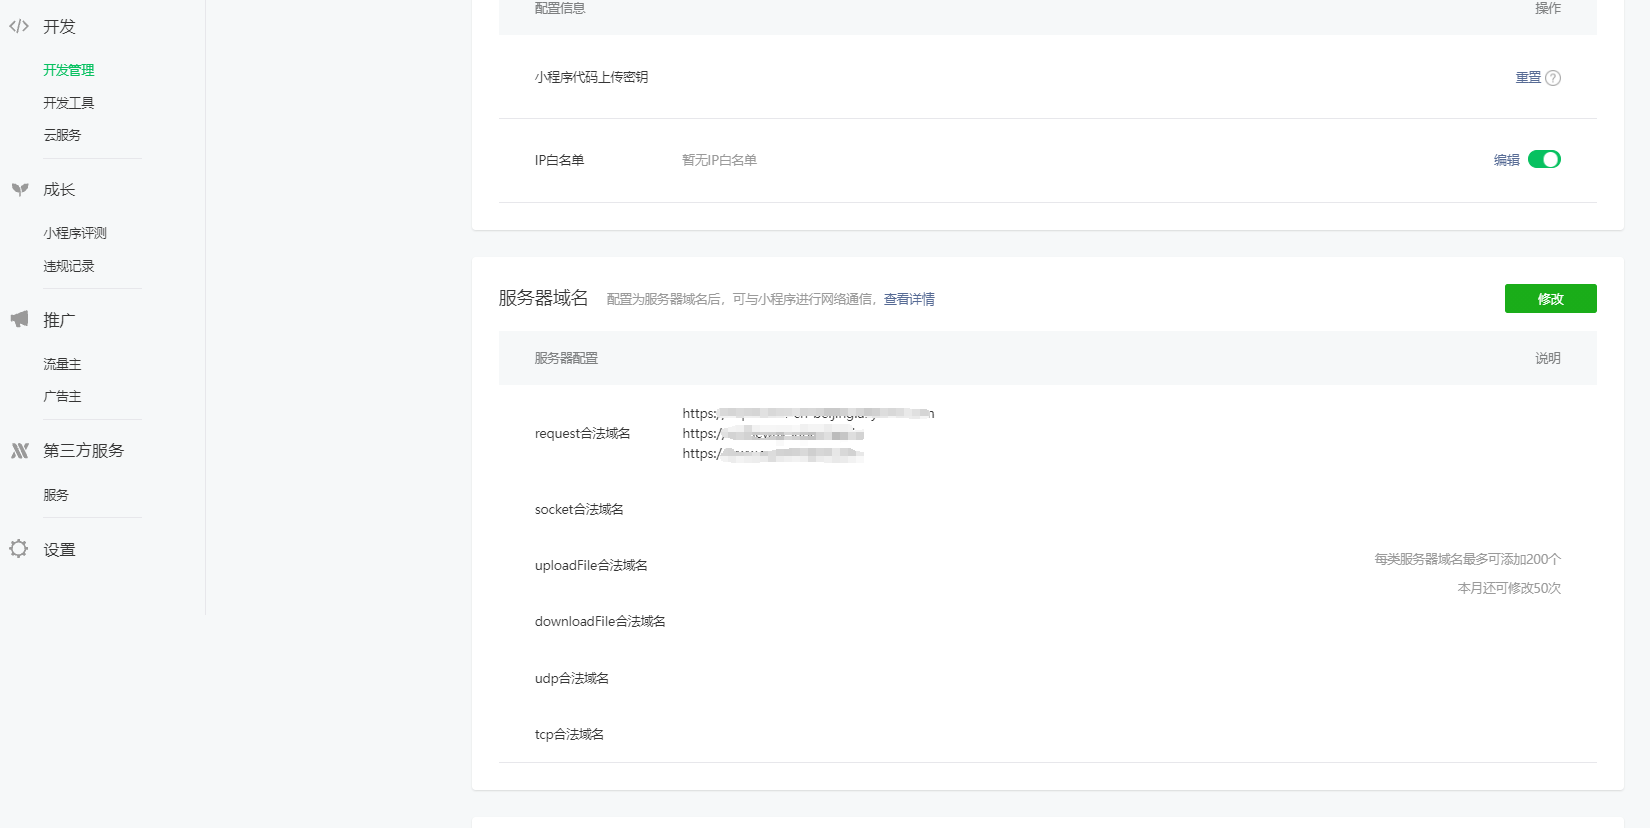Open 开发工具 in the sidebar

tap(68, 103)
